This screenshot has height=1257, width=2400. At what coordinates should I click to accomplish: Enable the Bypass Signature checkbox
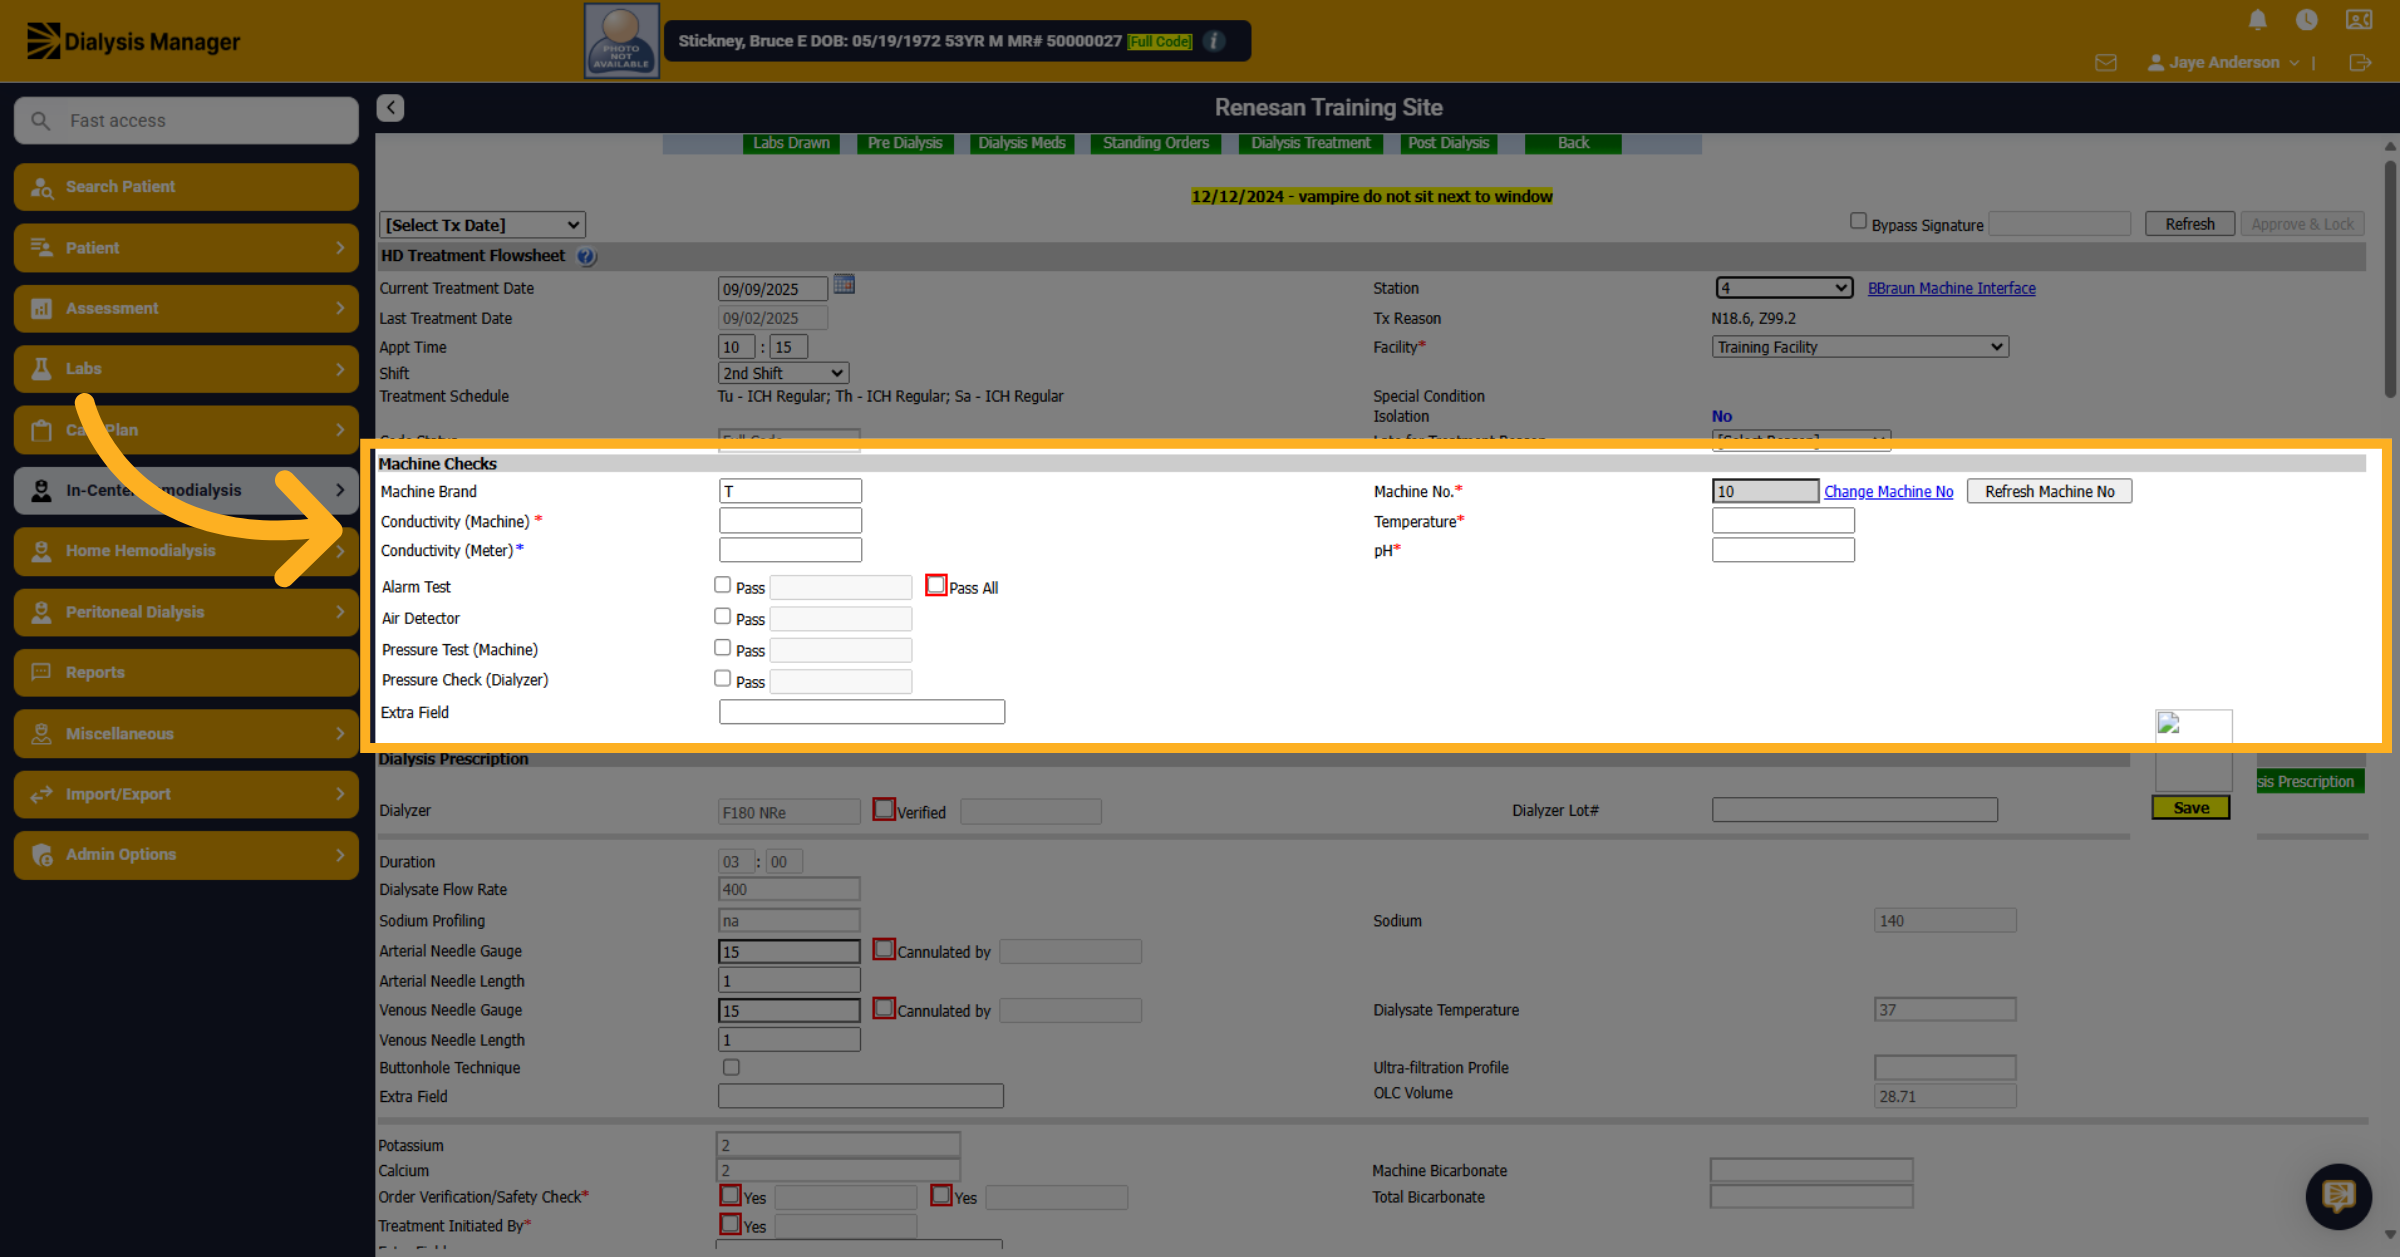(x=1858, y=221)
